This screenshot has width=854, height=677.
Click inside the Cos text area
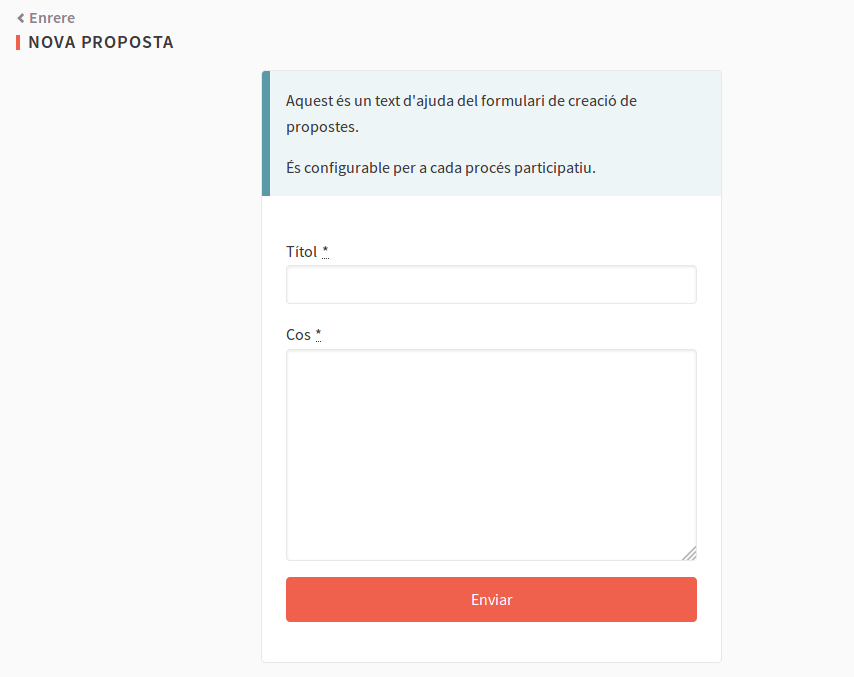(x=491, y=454)
